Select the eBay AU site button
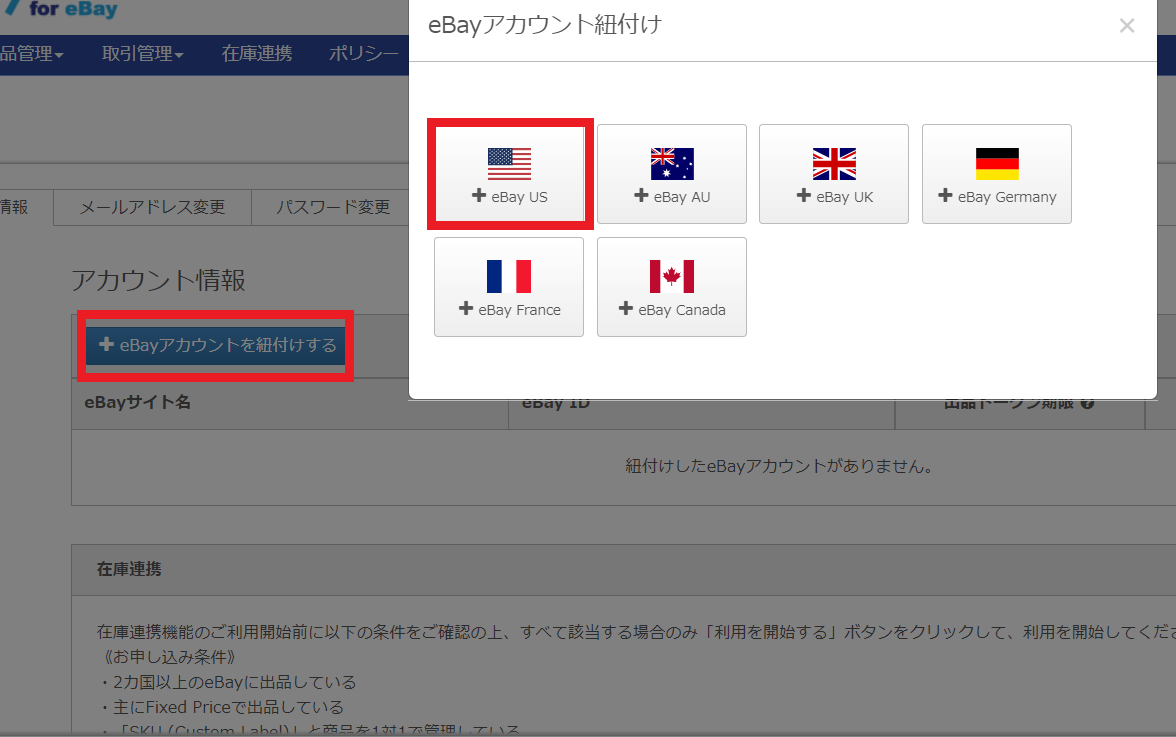Screen dimensions: 1176x737 point(672,174)
